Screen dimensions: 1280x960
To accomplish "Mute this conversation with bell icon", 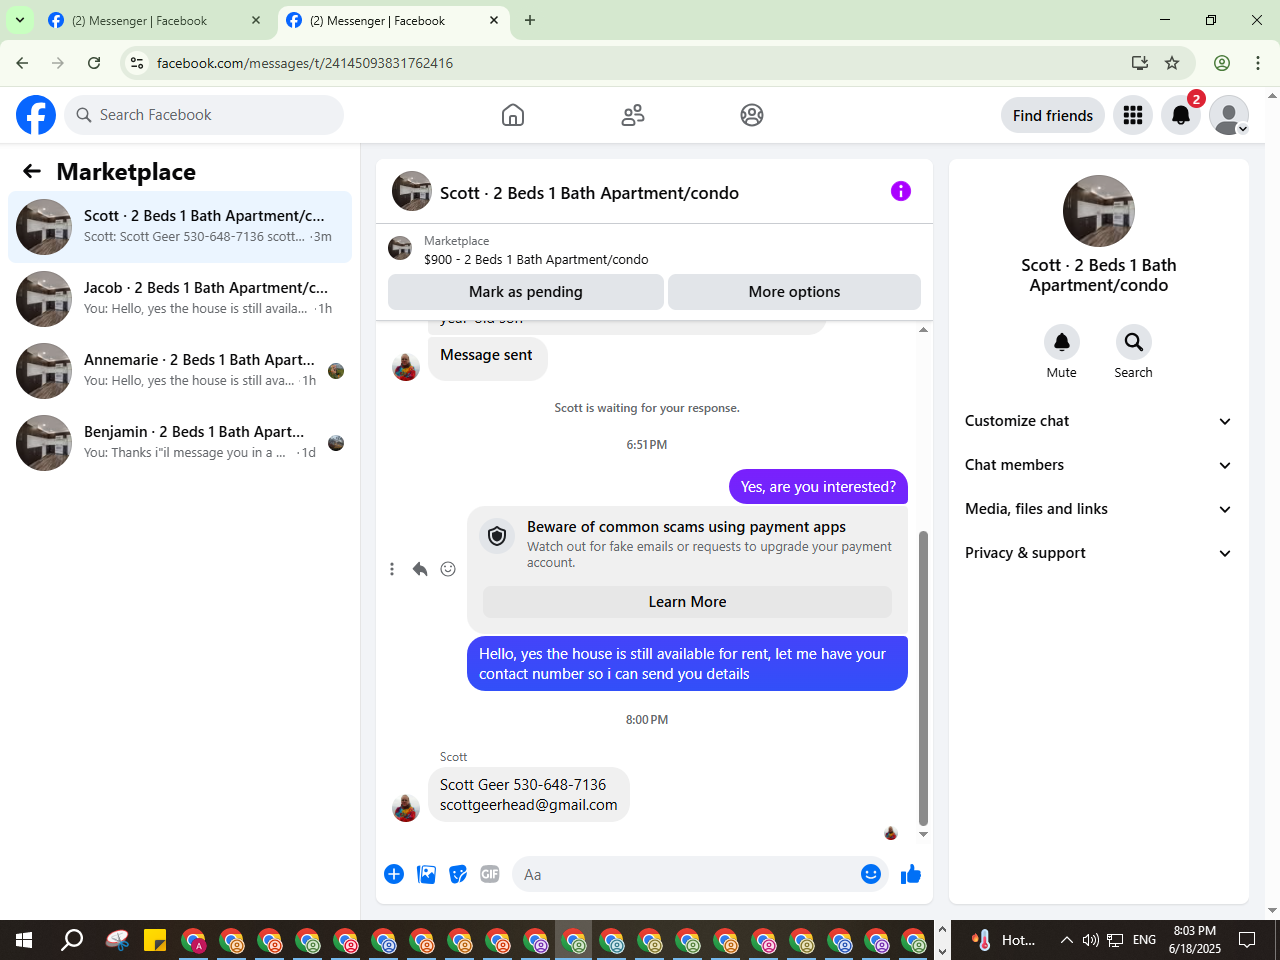I will tap(1062, 342).
